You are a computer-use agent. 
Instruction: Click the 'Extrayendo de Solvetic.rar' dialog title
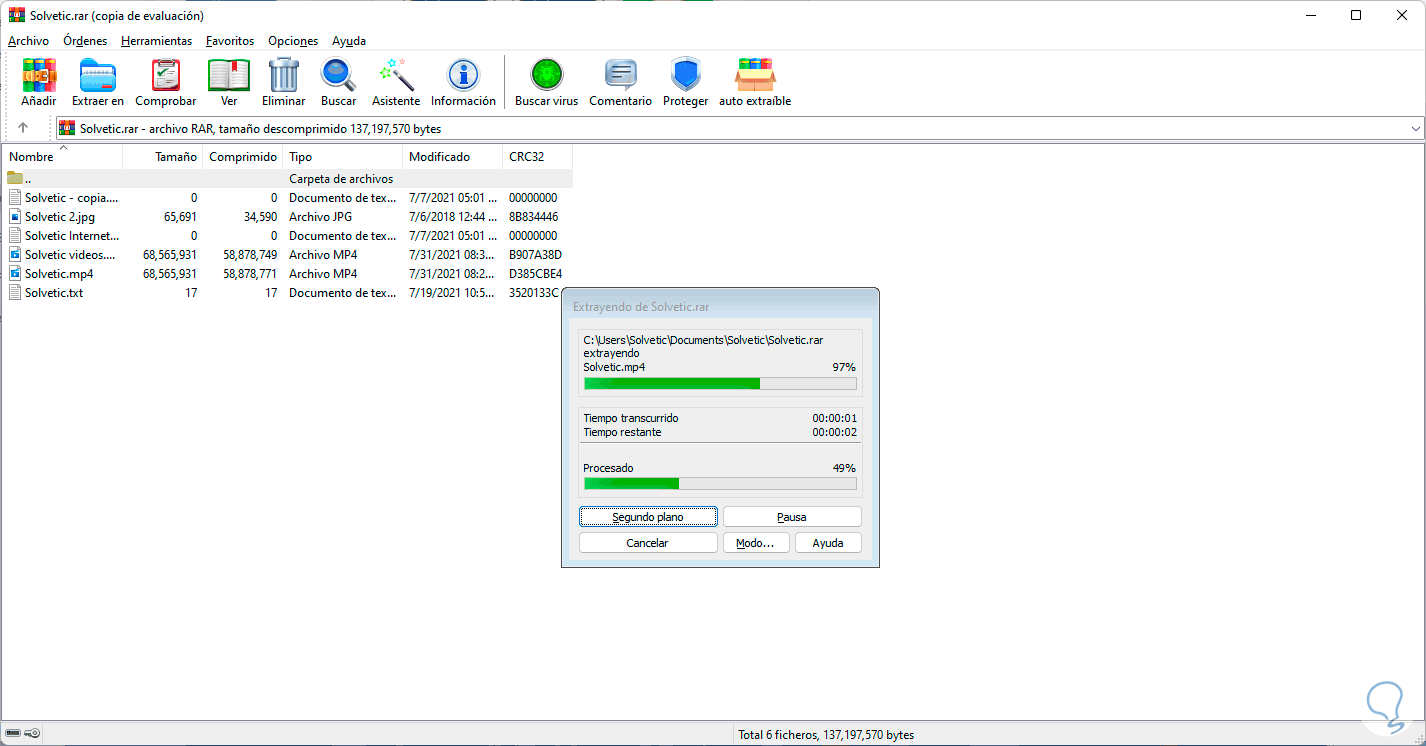(641, 306)
